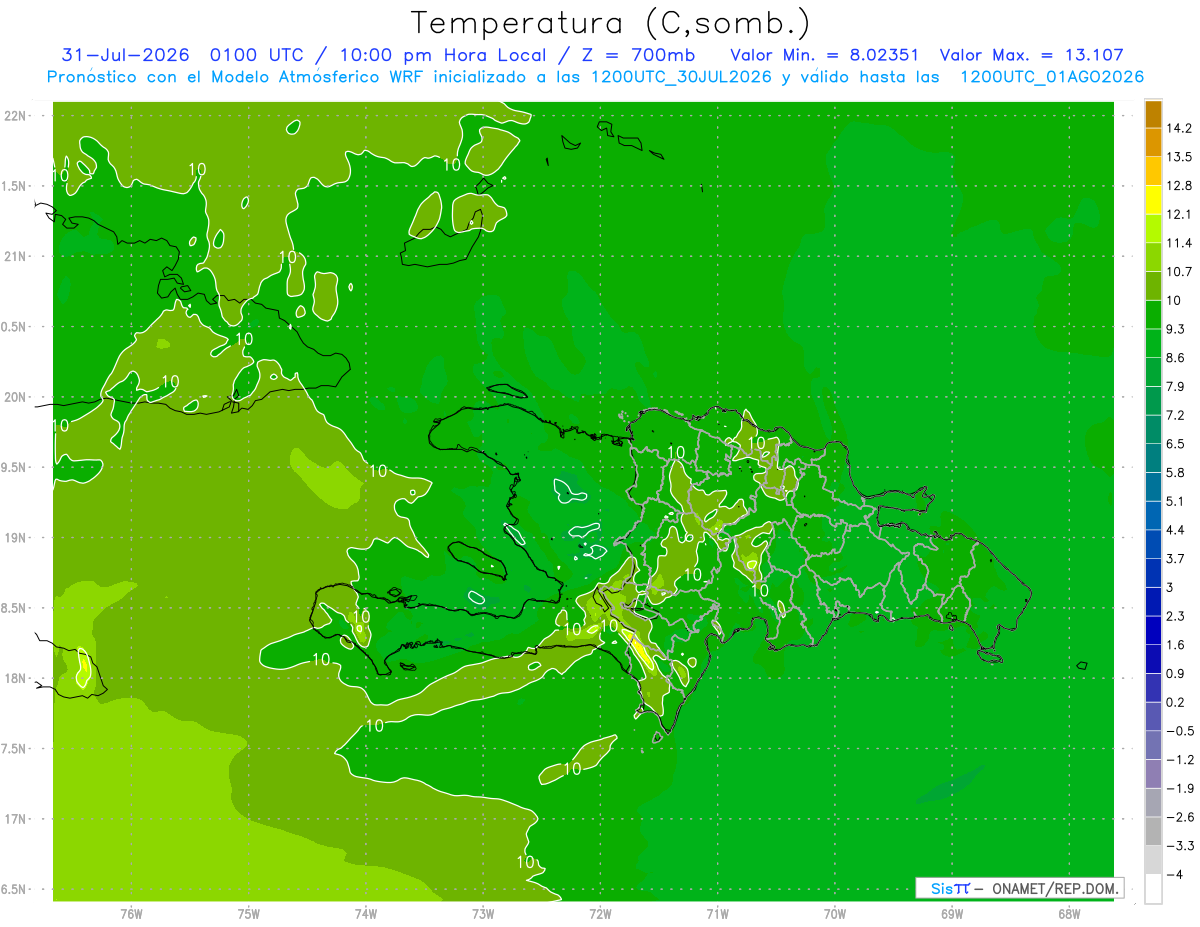Click 'Valor Min. = 8.02351' text
The image size is (1200, 927).
click(825, 55)
